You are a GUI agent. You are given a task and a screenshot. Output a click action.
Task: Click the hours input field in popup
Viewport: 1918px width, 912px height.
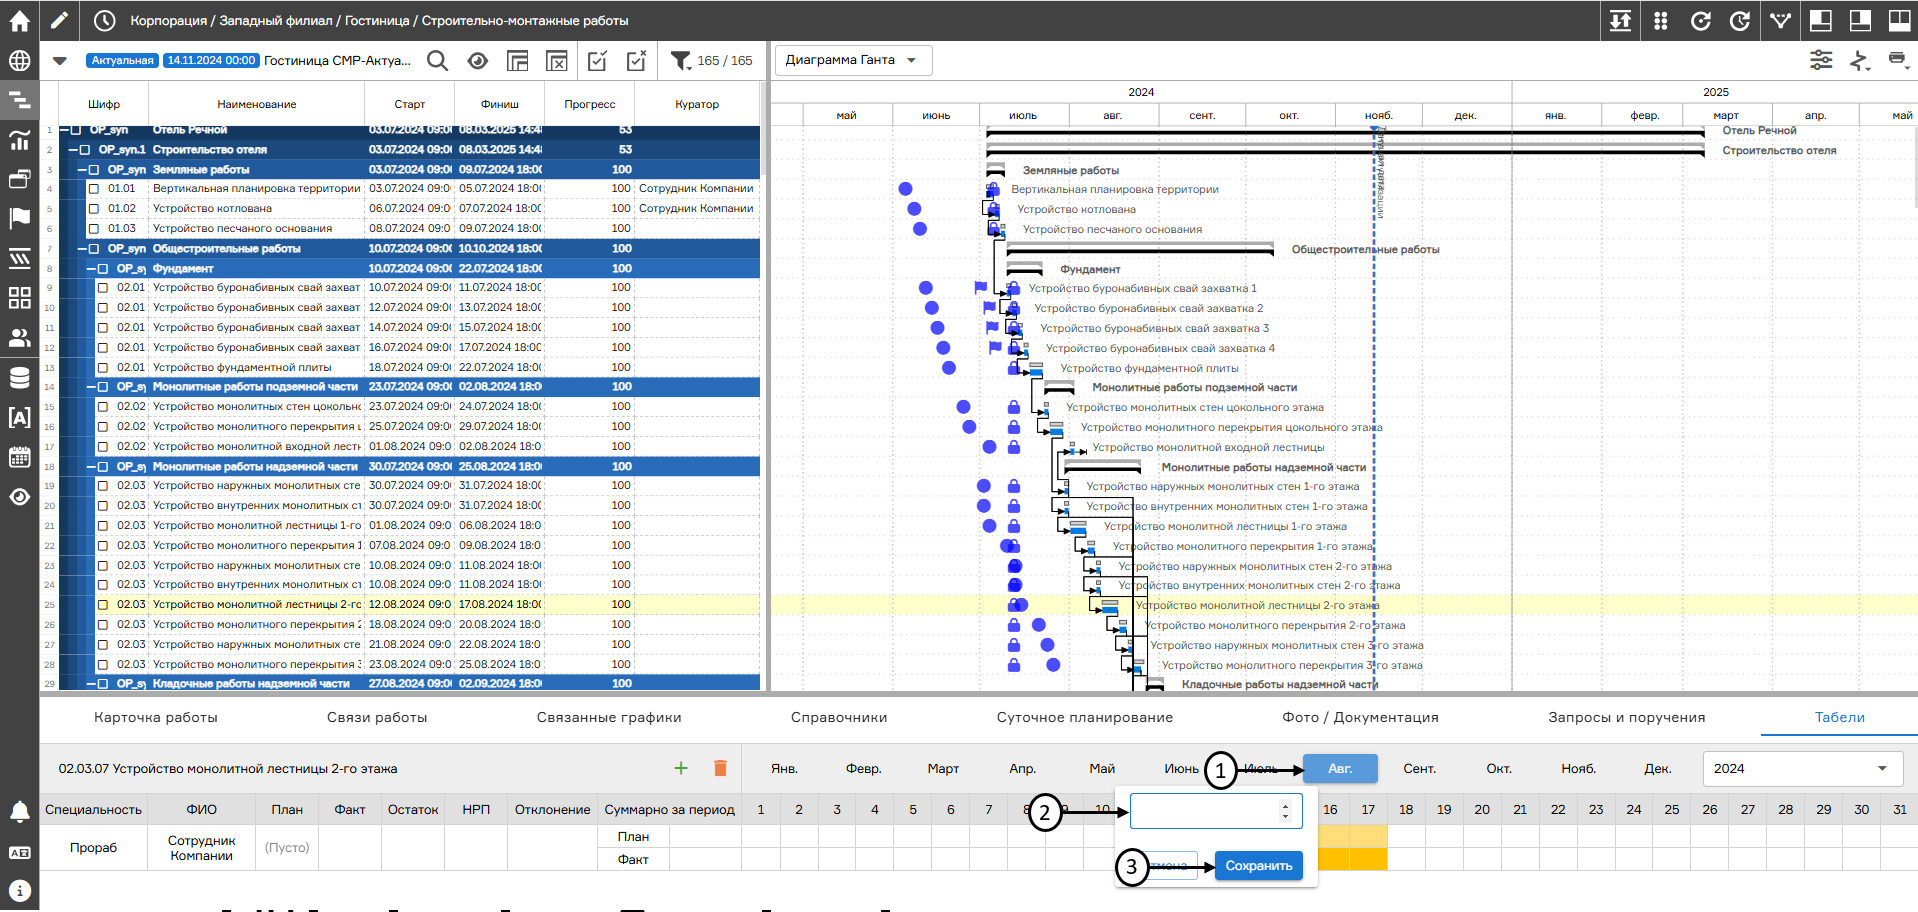(x=1216, y=811)
